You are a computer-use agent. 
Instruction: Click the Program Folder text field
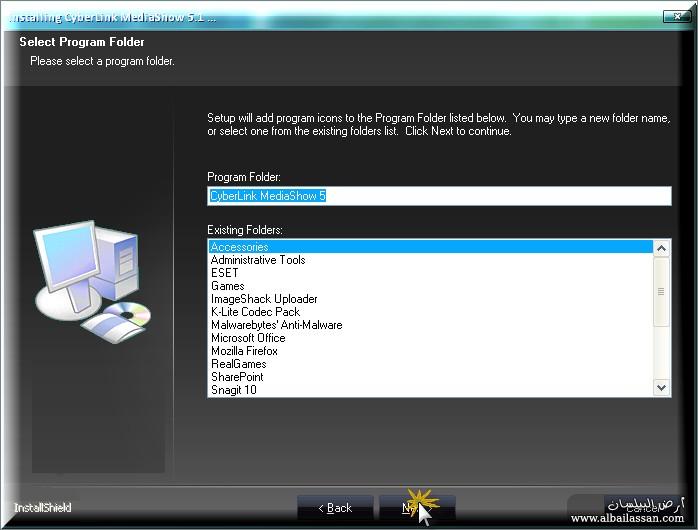tap(439, 196)
